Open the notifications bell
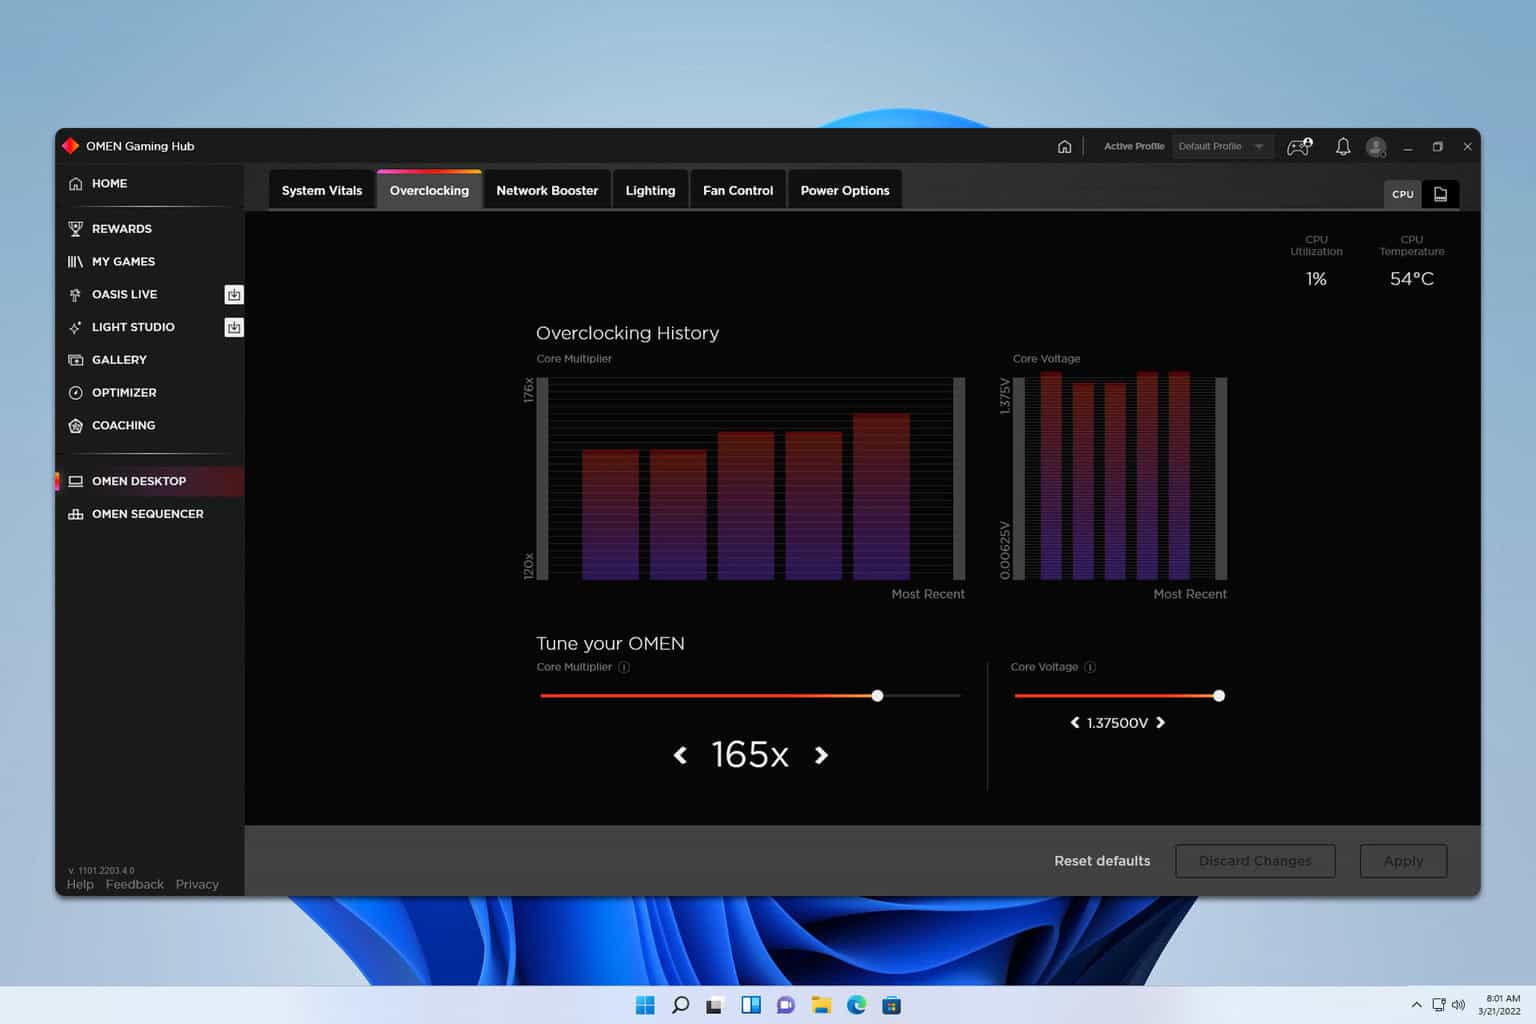This screenshot has height=1024, width=1536. [1343, 146]
